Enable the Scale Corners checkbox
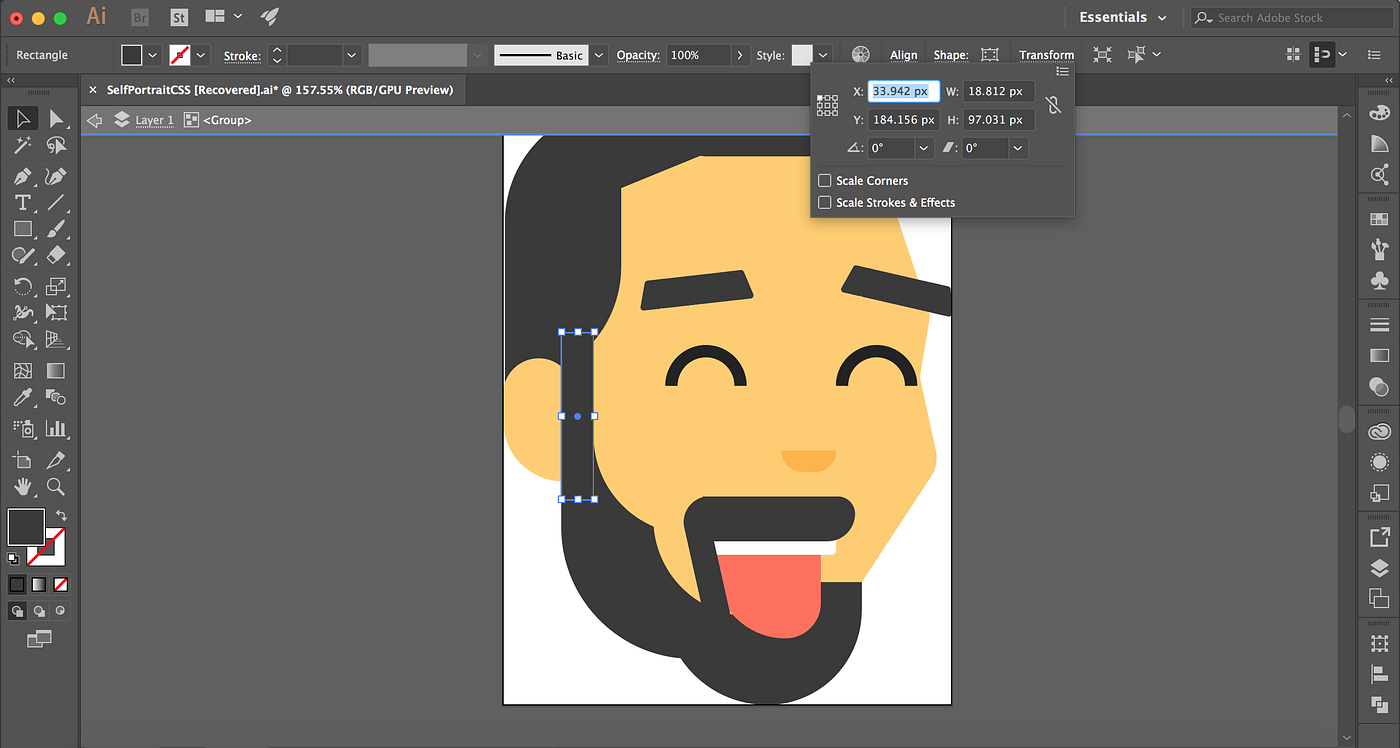 click(825, 181)
